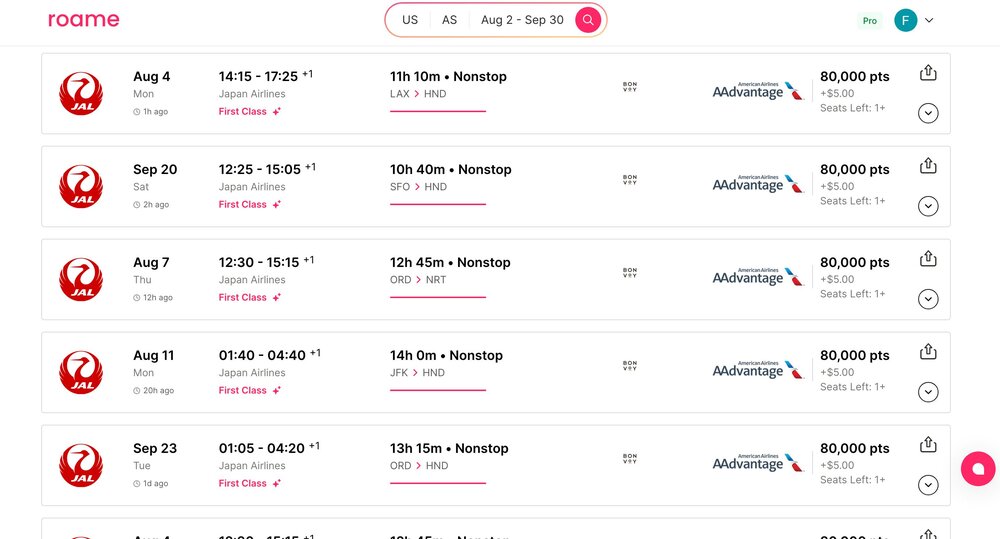Edit the AS destination search field

tap(450, 20)
